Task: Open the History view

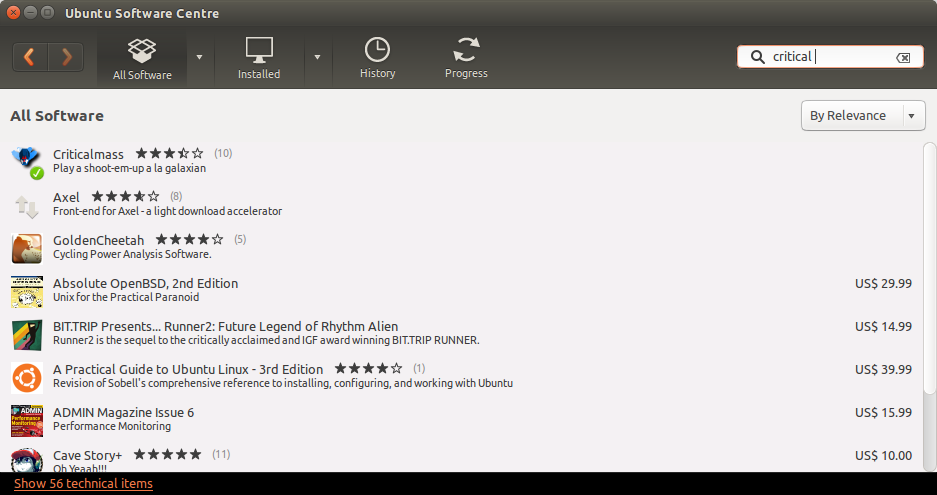Action: (377, 58)
